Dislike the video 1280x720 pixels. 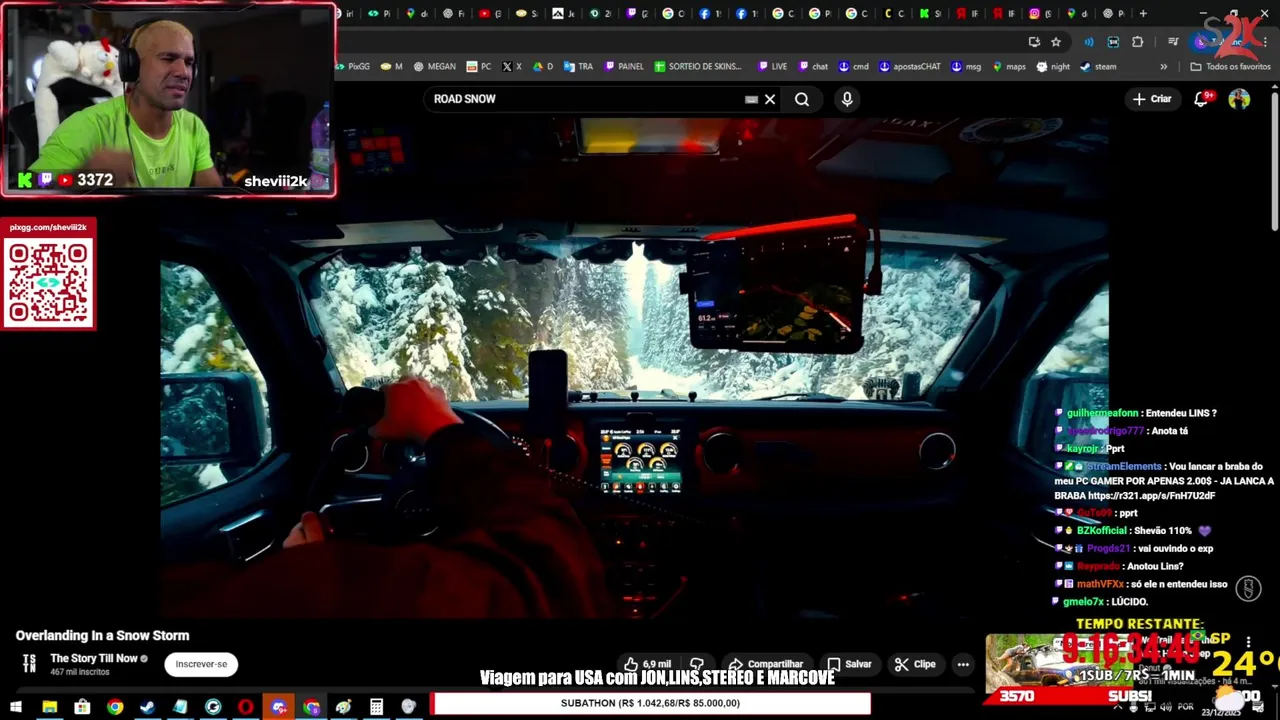pyautogui.click(x=698, y=664)
